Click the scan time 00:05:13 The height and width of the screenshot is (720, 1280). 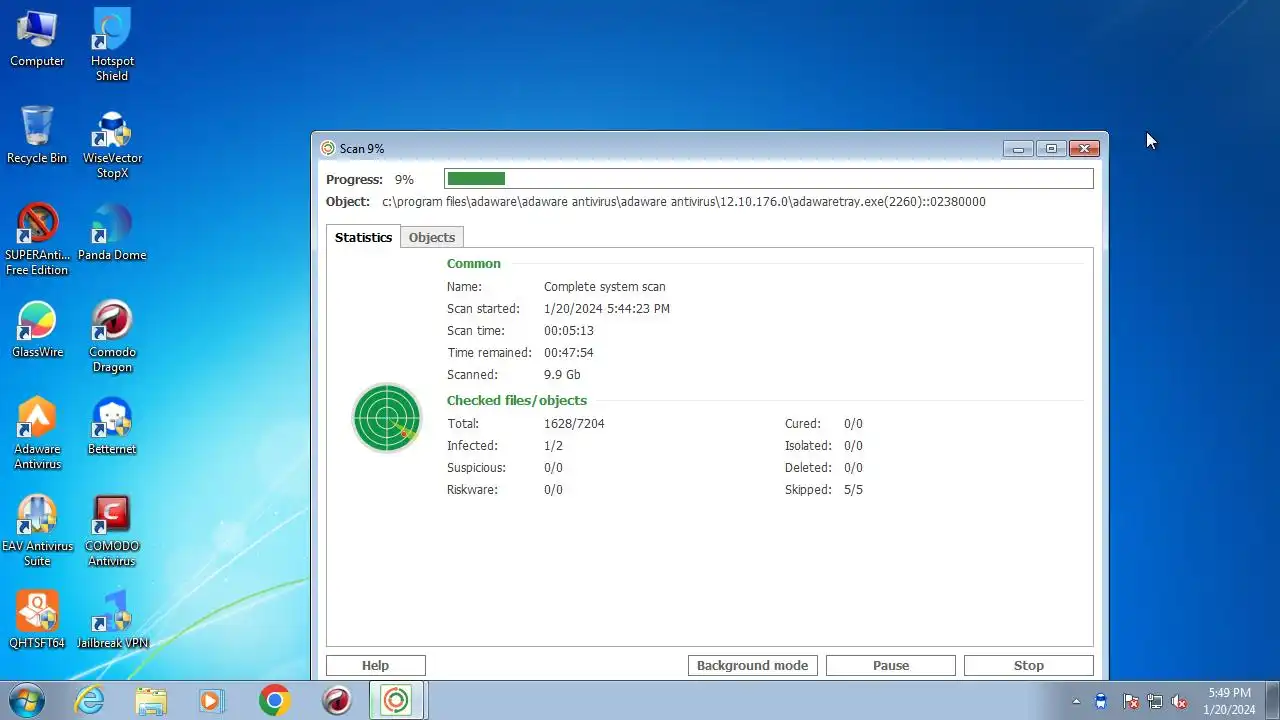tap(569, 331)
